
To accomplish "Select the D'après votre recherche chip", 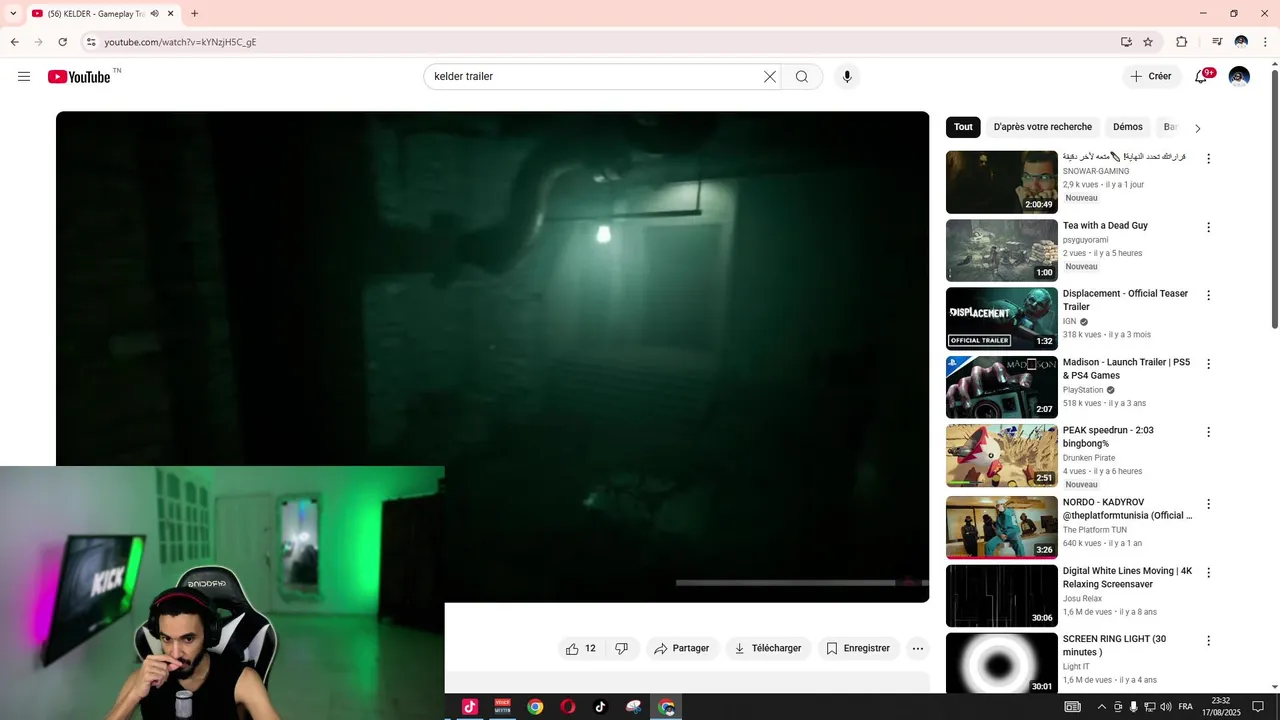I will [1043, 127].
